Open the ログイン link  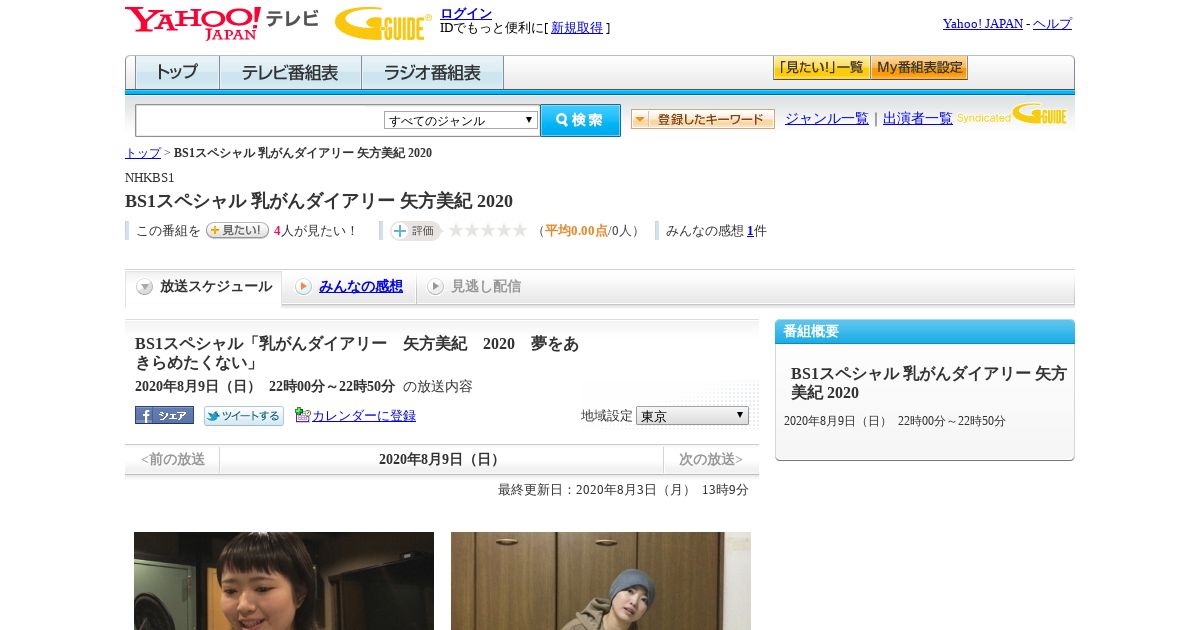click(466, 13)
